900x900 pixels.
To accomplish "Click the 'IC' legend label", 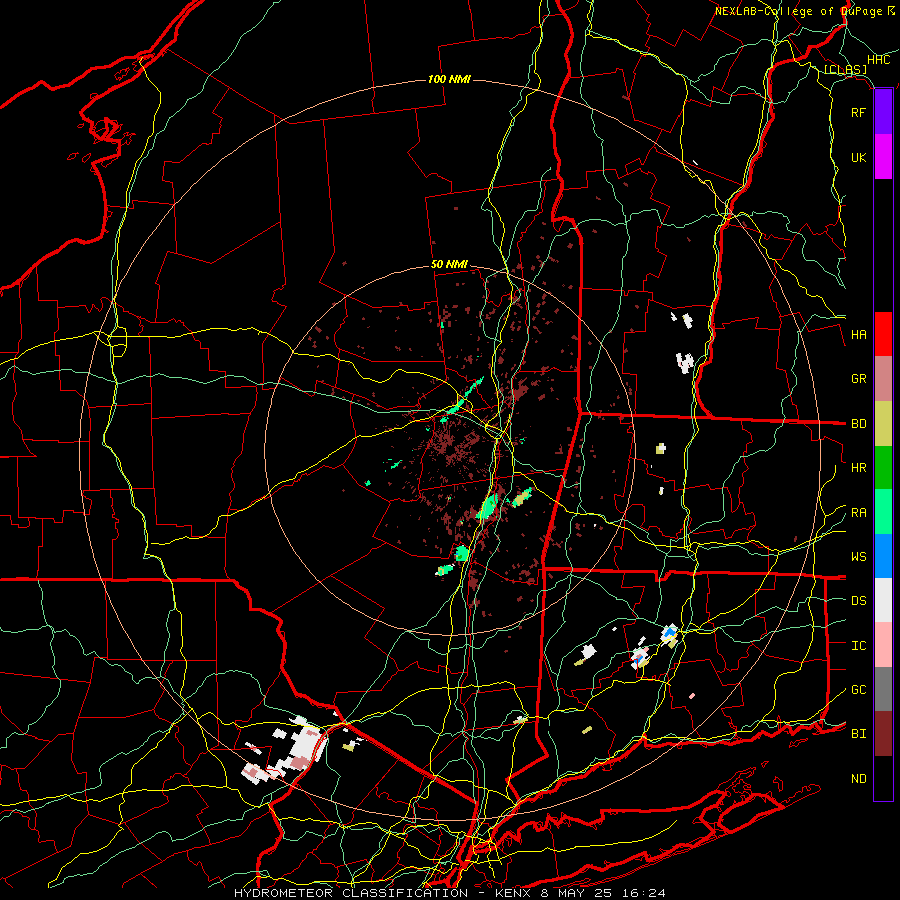I will click(x=858, y=646).
